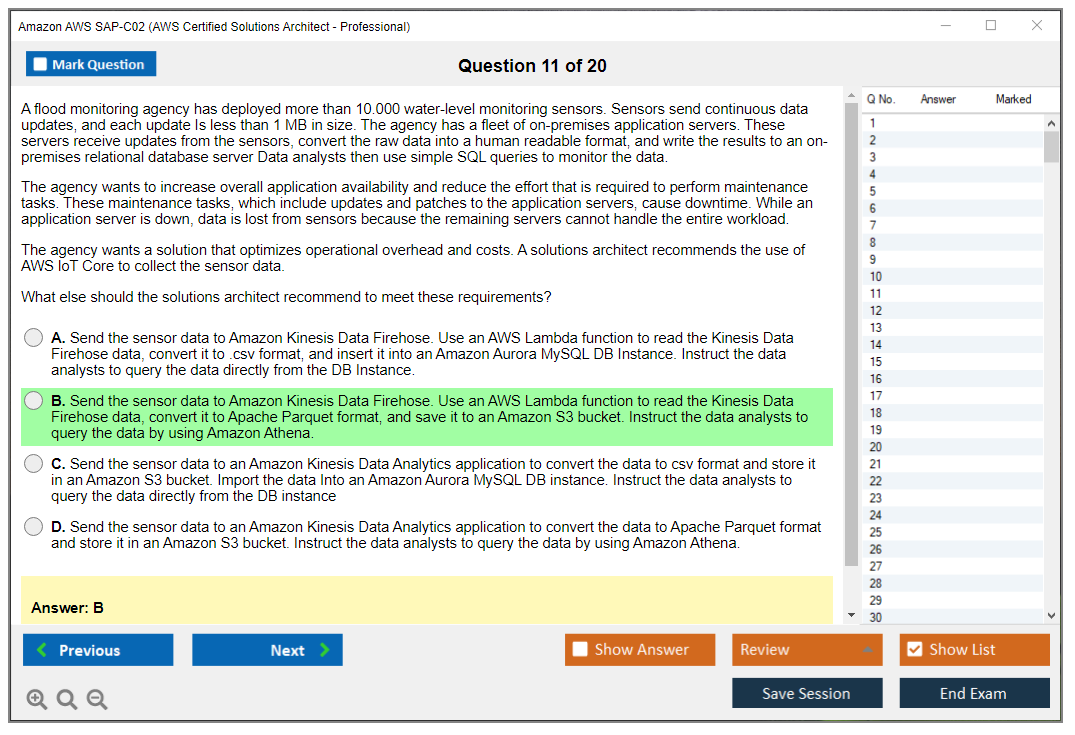Enable the Show Answer checkbox
This screenshot has width=1075, height=735.
tap(580, 650)
